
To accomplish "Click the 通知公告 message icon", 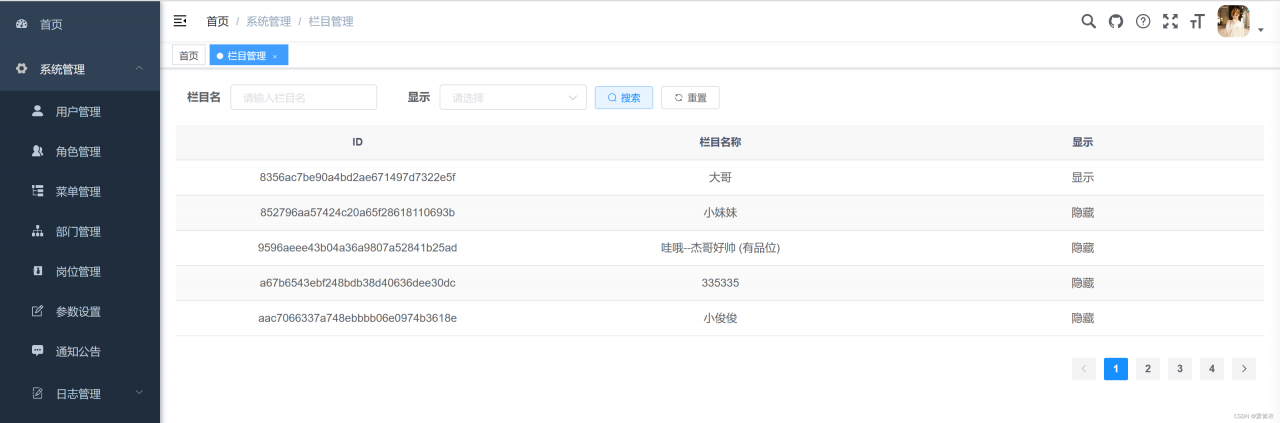I will coord(38,351).
